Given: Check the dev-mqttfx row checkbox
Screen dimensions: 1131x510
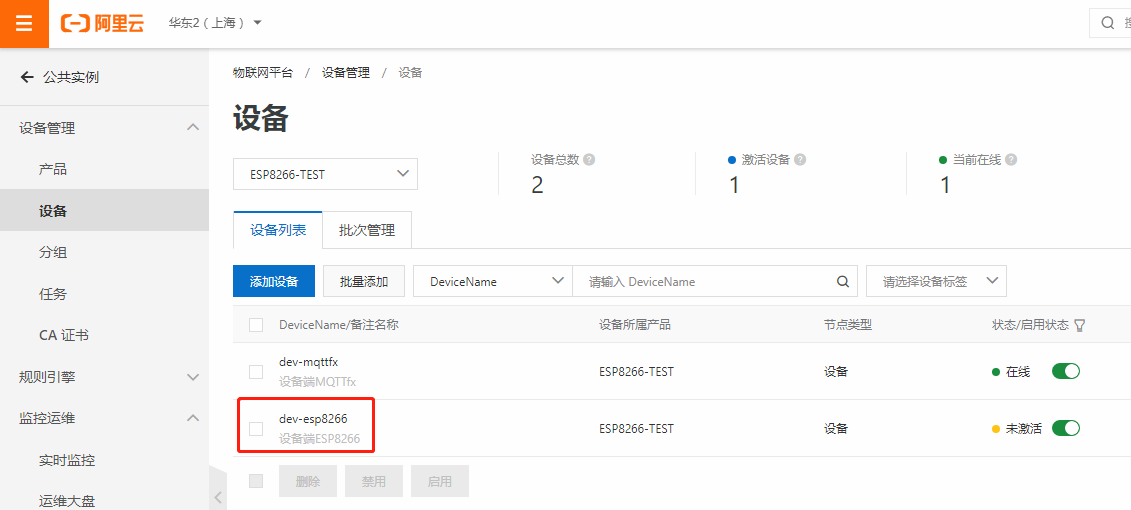Looking at the screenshot, I should [256, 371].
